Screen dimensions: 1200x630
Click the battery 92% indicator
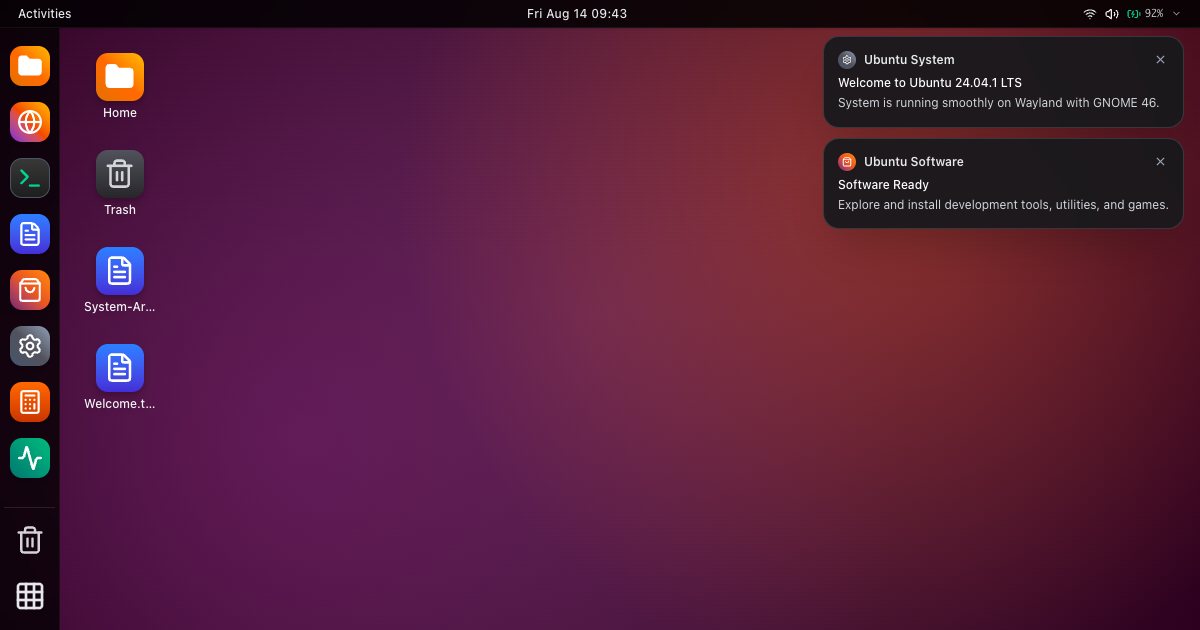tap(1145, 14)
